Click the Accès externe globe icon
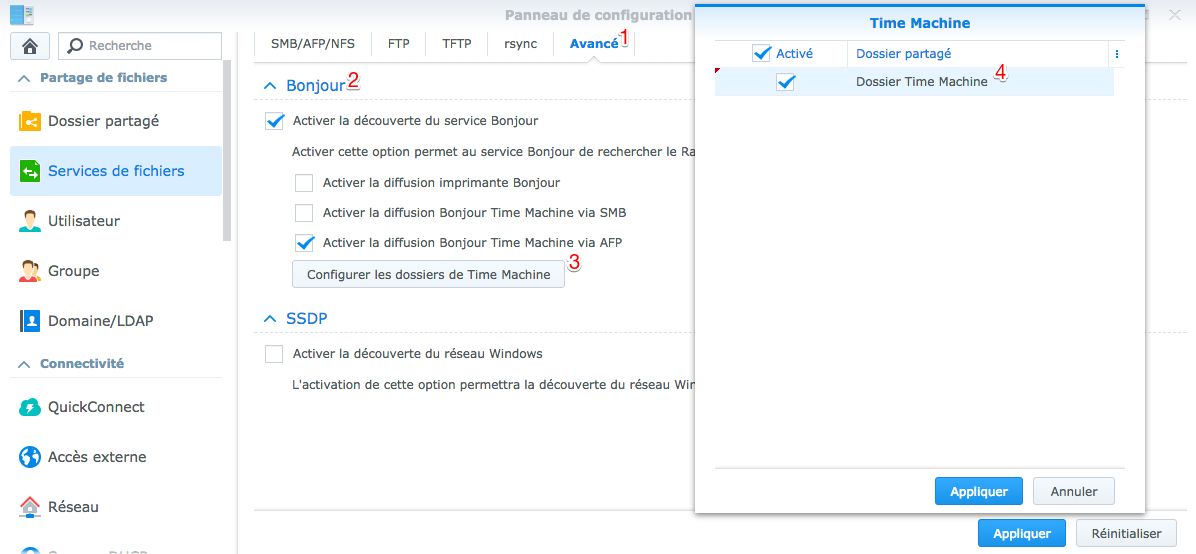Image resolution: width=1196 pixels, height=554 pixels. pos(30,457)
